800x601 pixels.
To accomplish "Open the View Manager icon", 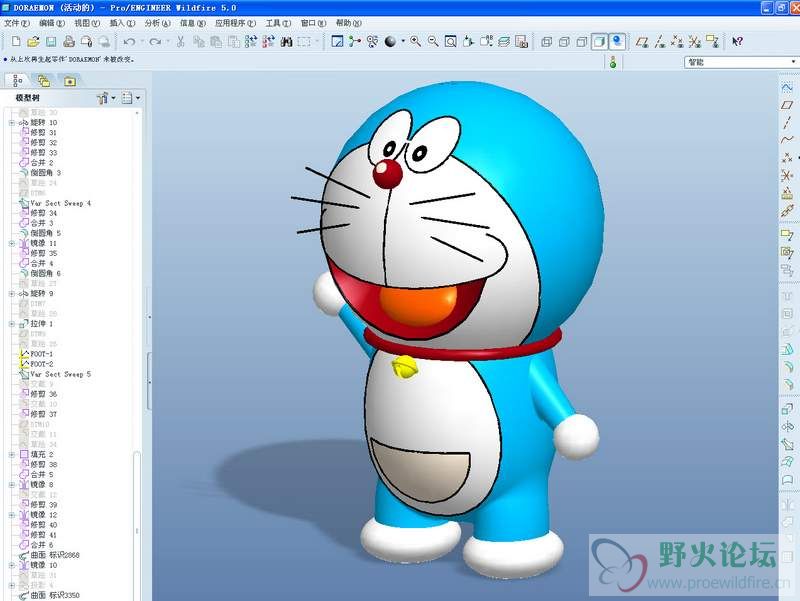I will tap(521, 42).
